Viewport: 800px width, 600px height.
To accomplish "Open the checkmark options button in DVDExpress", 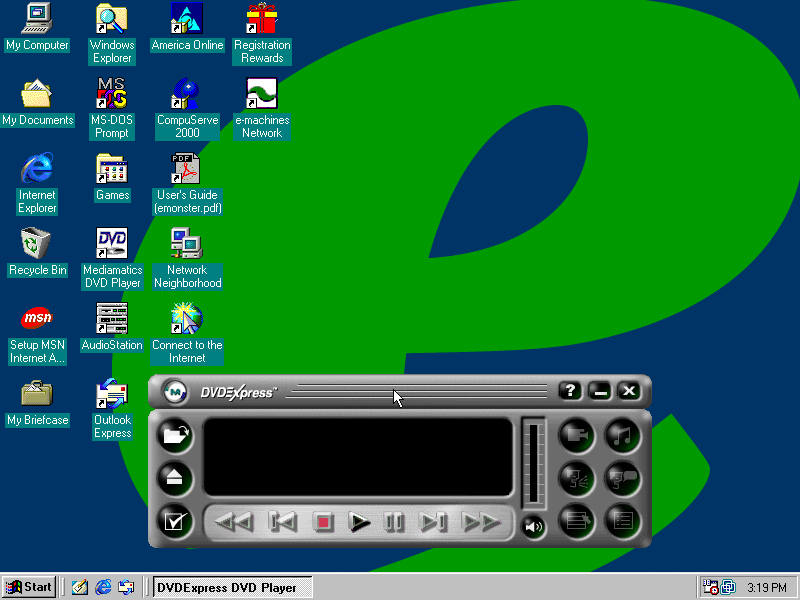I will [176, 521].
